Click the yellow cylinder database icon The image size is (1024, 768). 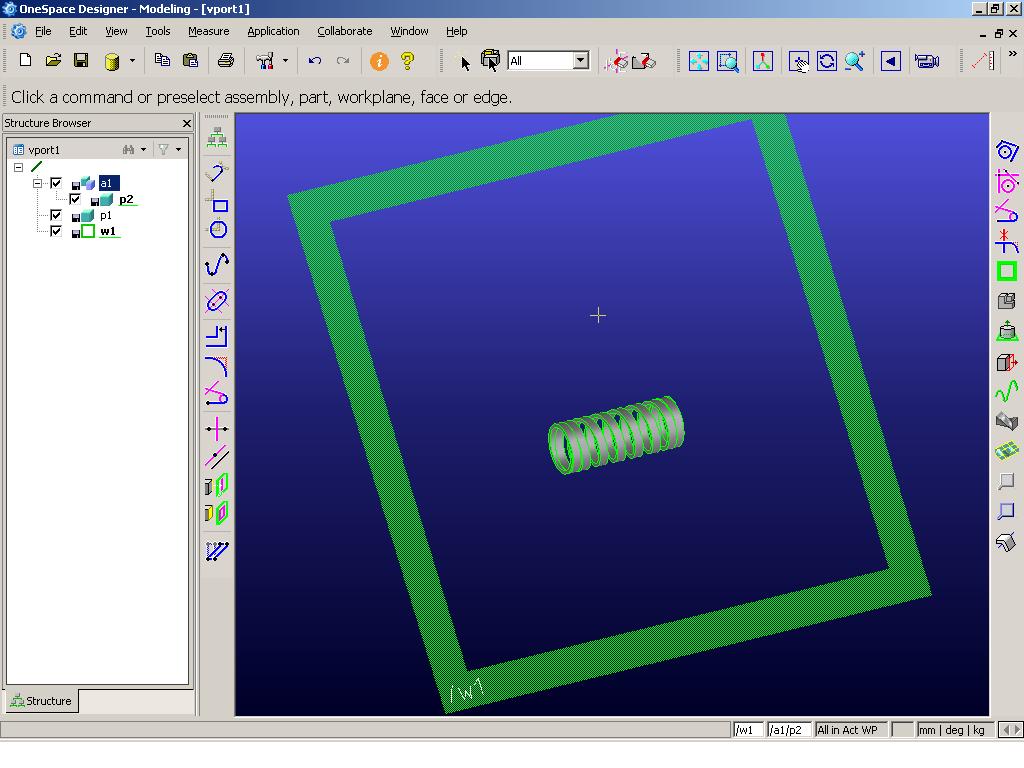click(112, 61)
